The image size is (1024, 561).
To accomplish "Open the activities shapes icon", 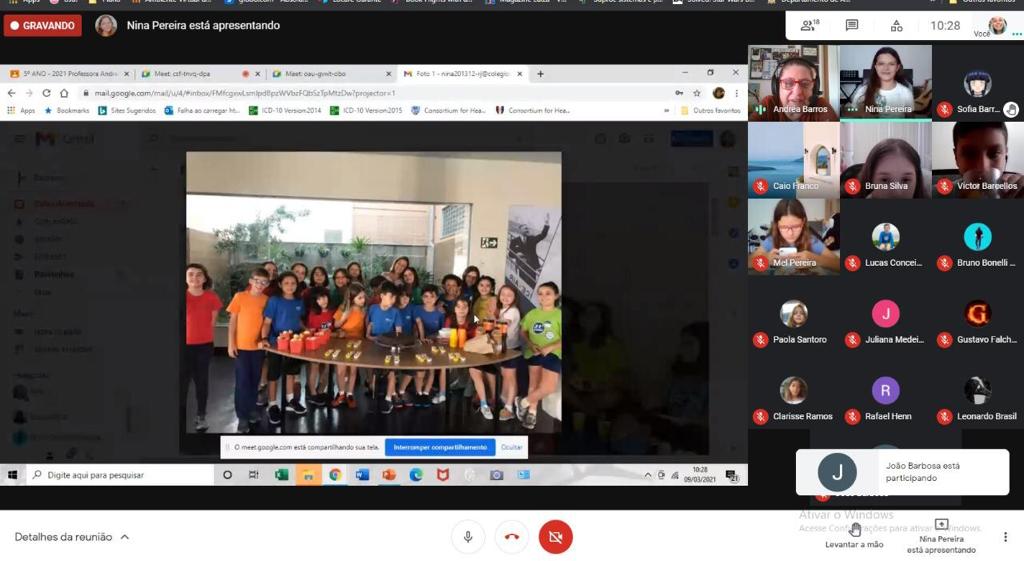I will (897, 25).
